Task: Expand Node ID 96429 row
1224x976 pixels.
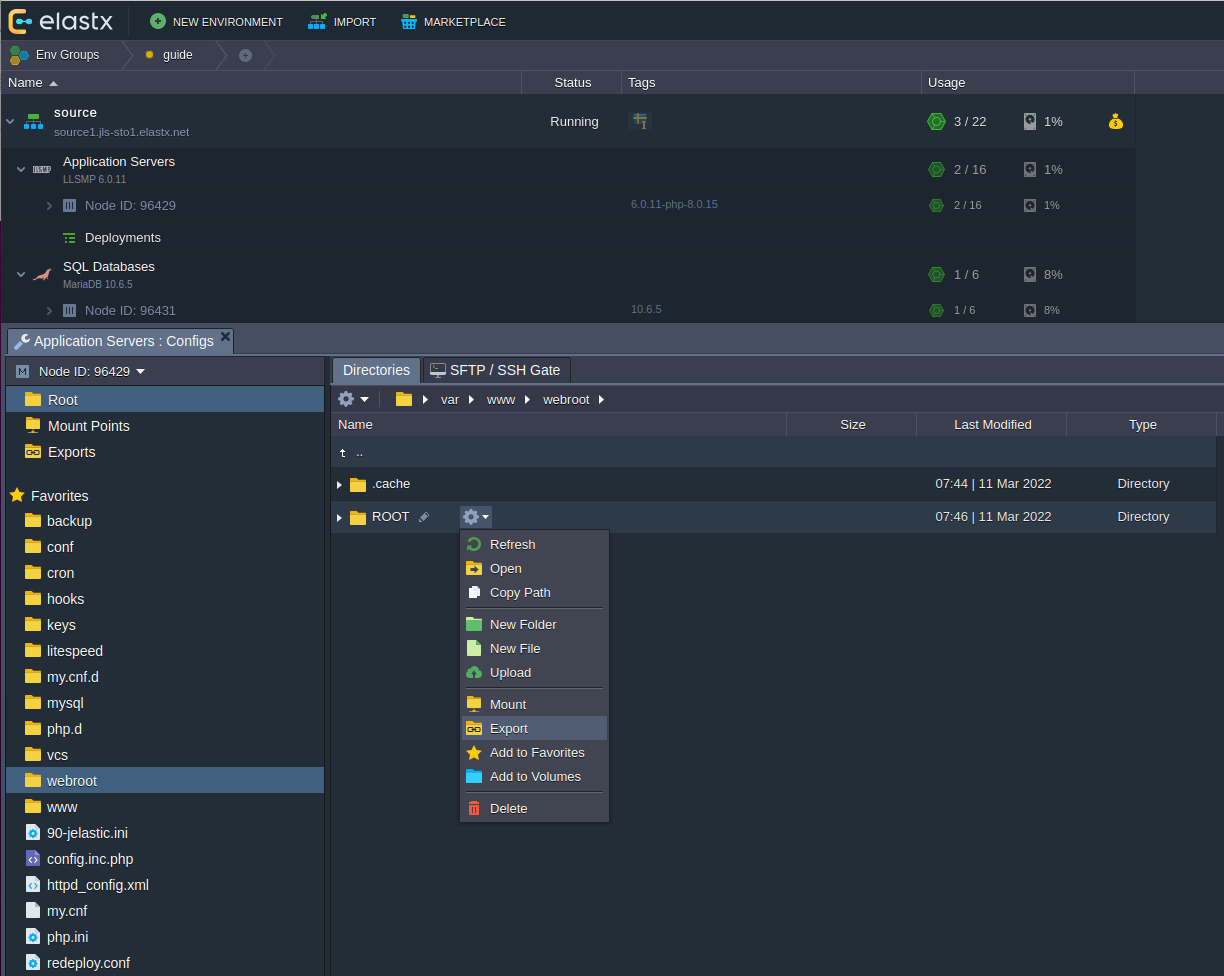Action: coord(49,206)
